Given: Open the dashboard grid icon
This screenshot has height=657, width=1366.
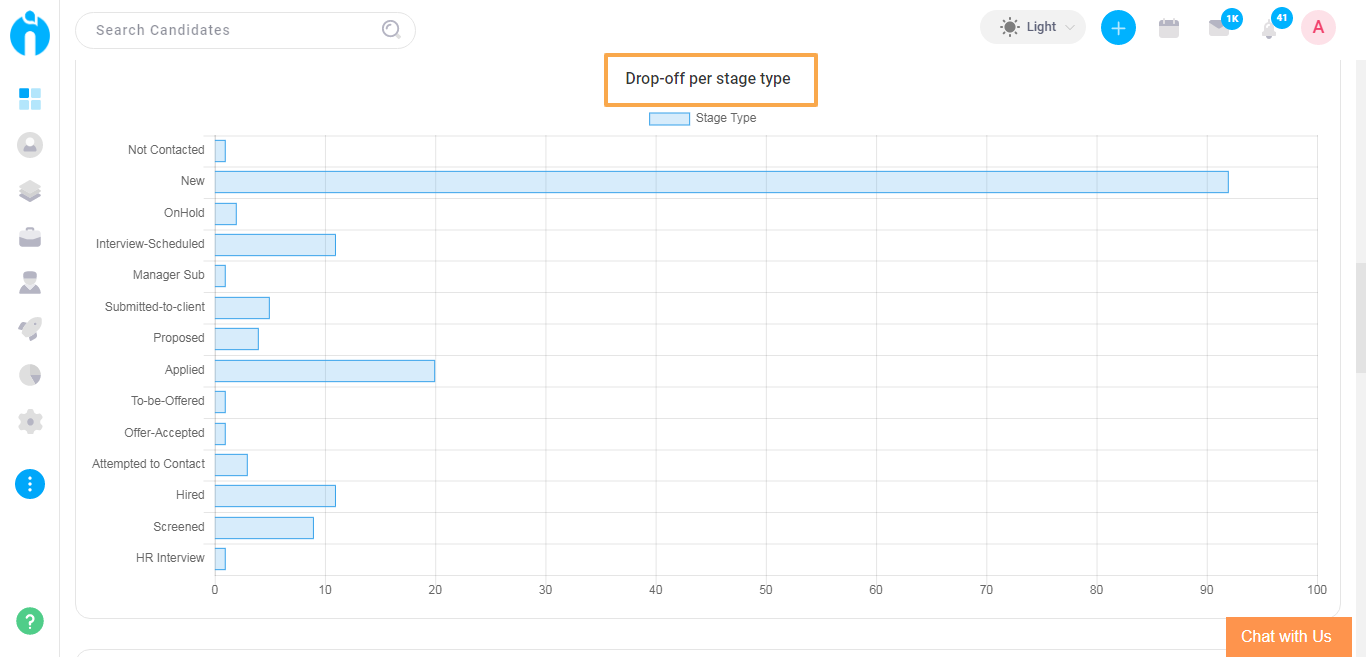Looking at the screenshot, I should coord(30,99).
